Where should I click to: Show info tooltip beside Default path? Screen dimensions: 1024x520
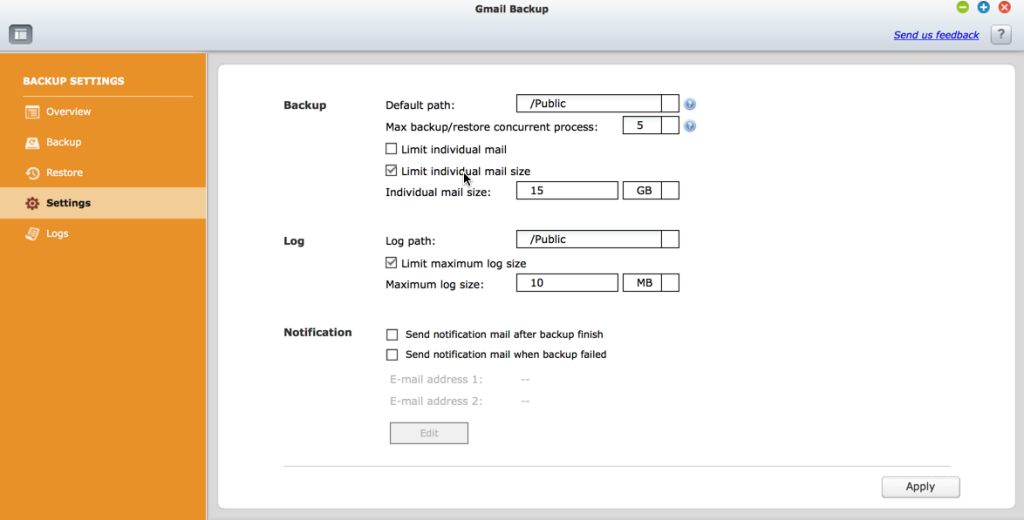click(x=690, y=104)
